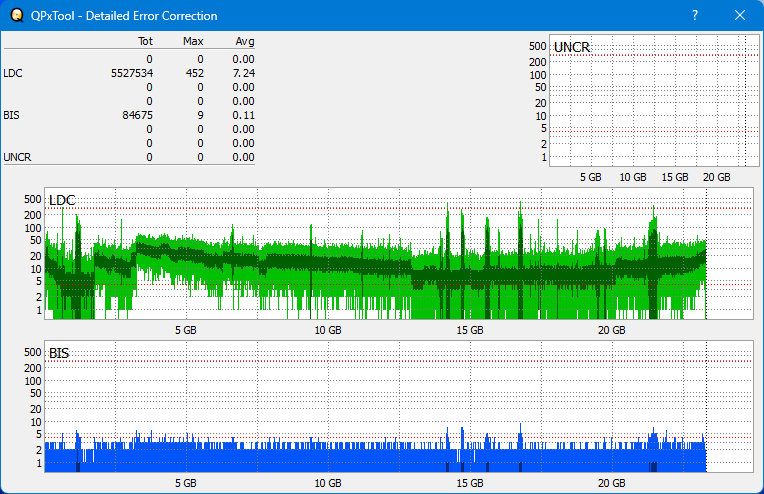
Task: Click the 20 GB label under UNCR graph
Action: pyautogui.click(x=717, y=177)
